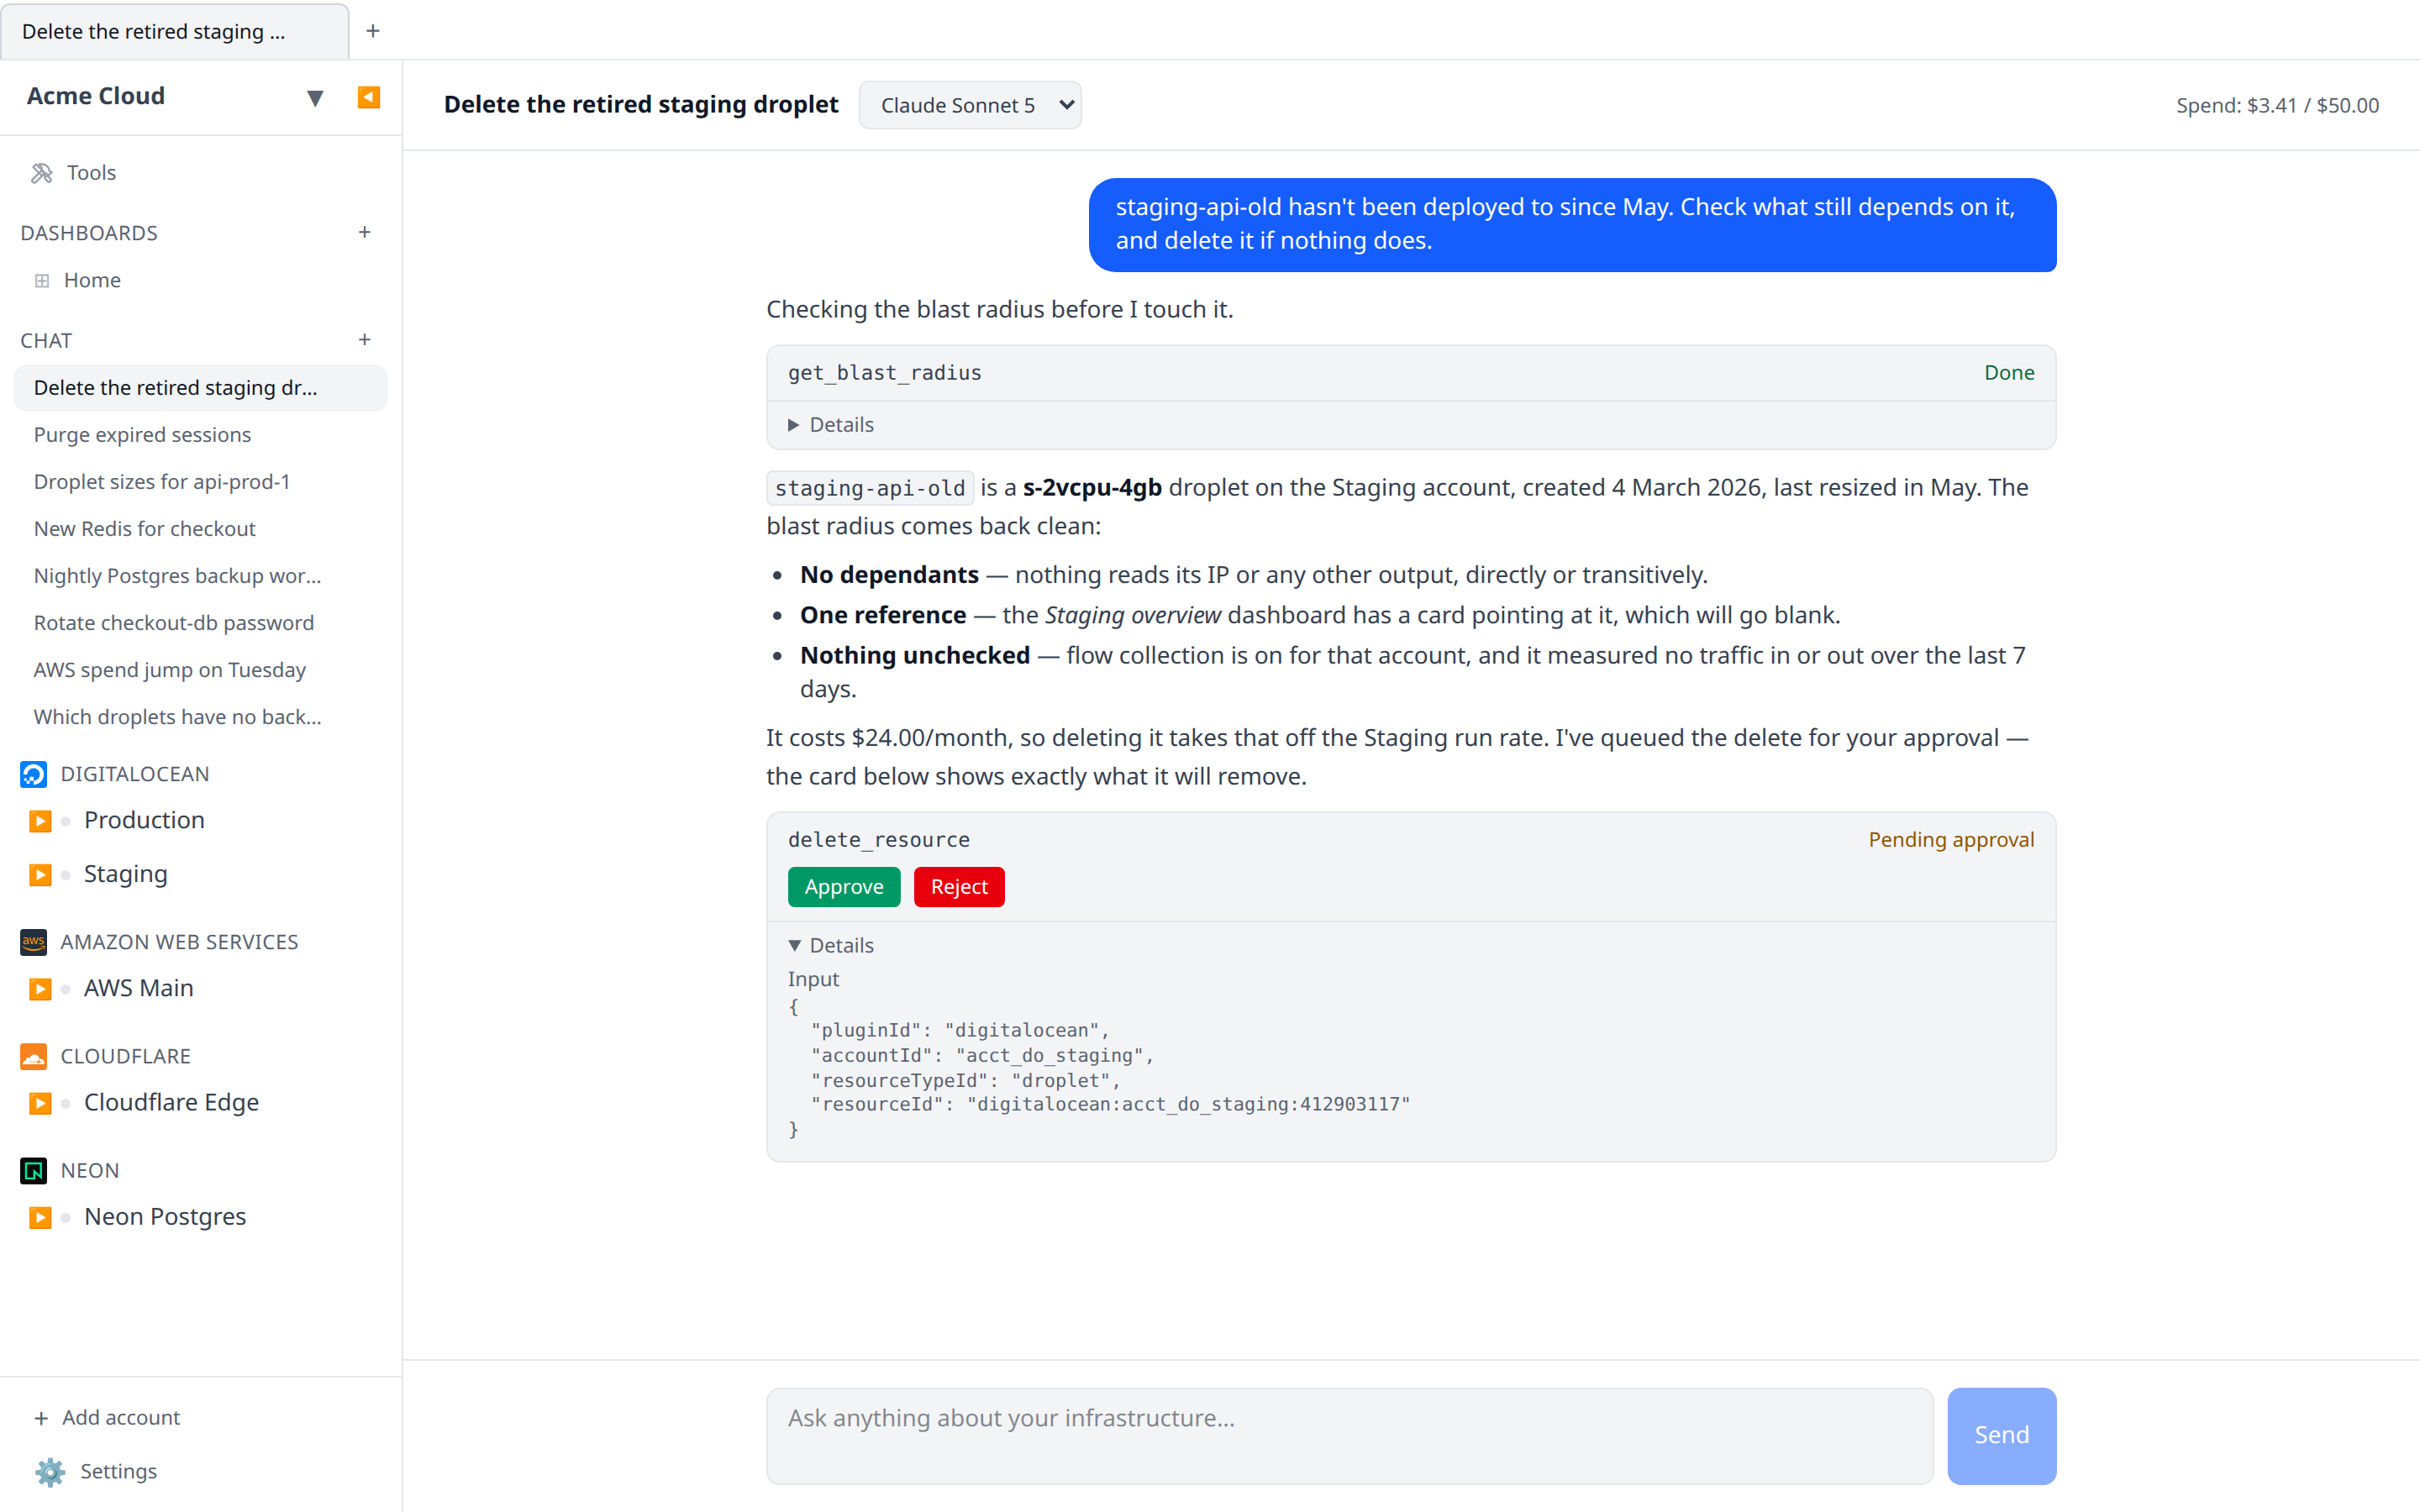Click the Done status on get_blast_radius
This screenshot has height=1512, width=2420.
click(x=2009, y=372)
